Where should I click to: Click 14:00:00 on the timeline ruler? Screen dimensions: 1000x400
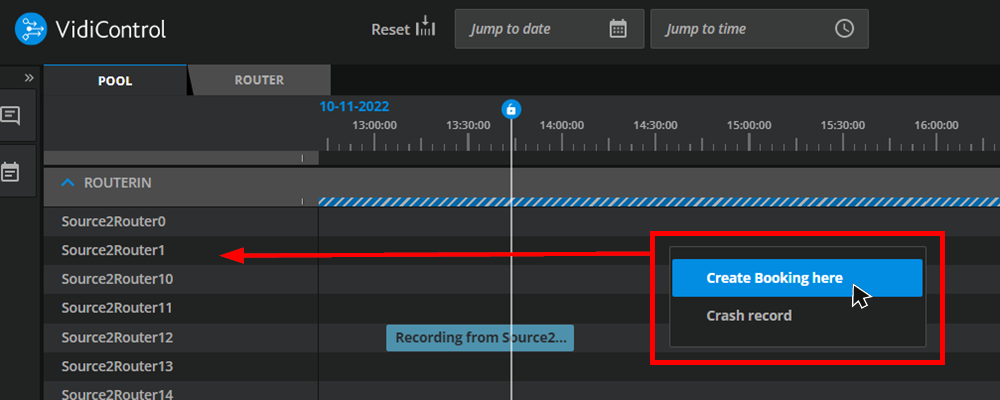click(561, 126)
